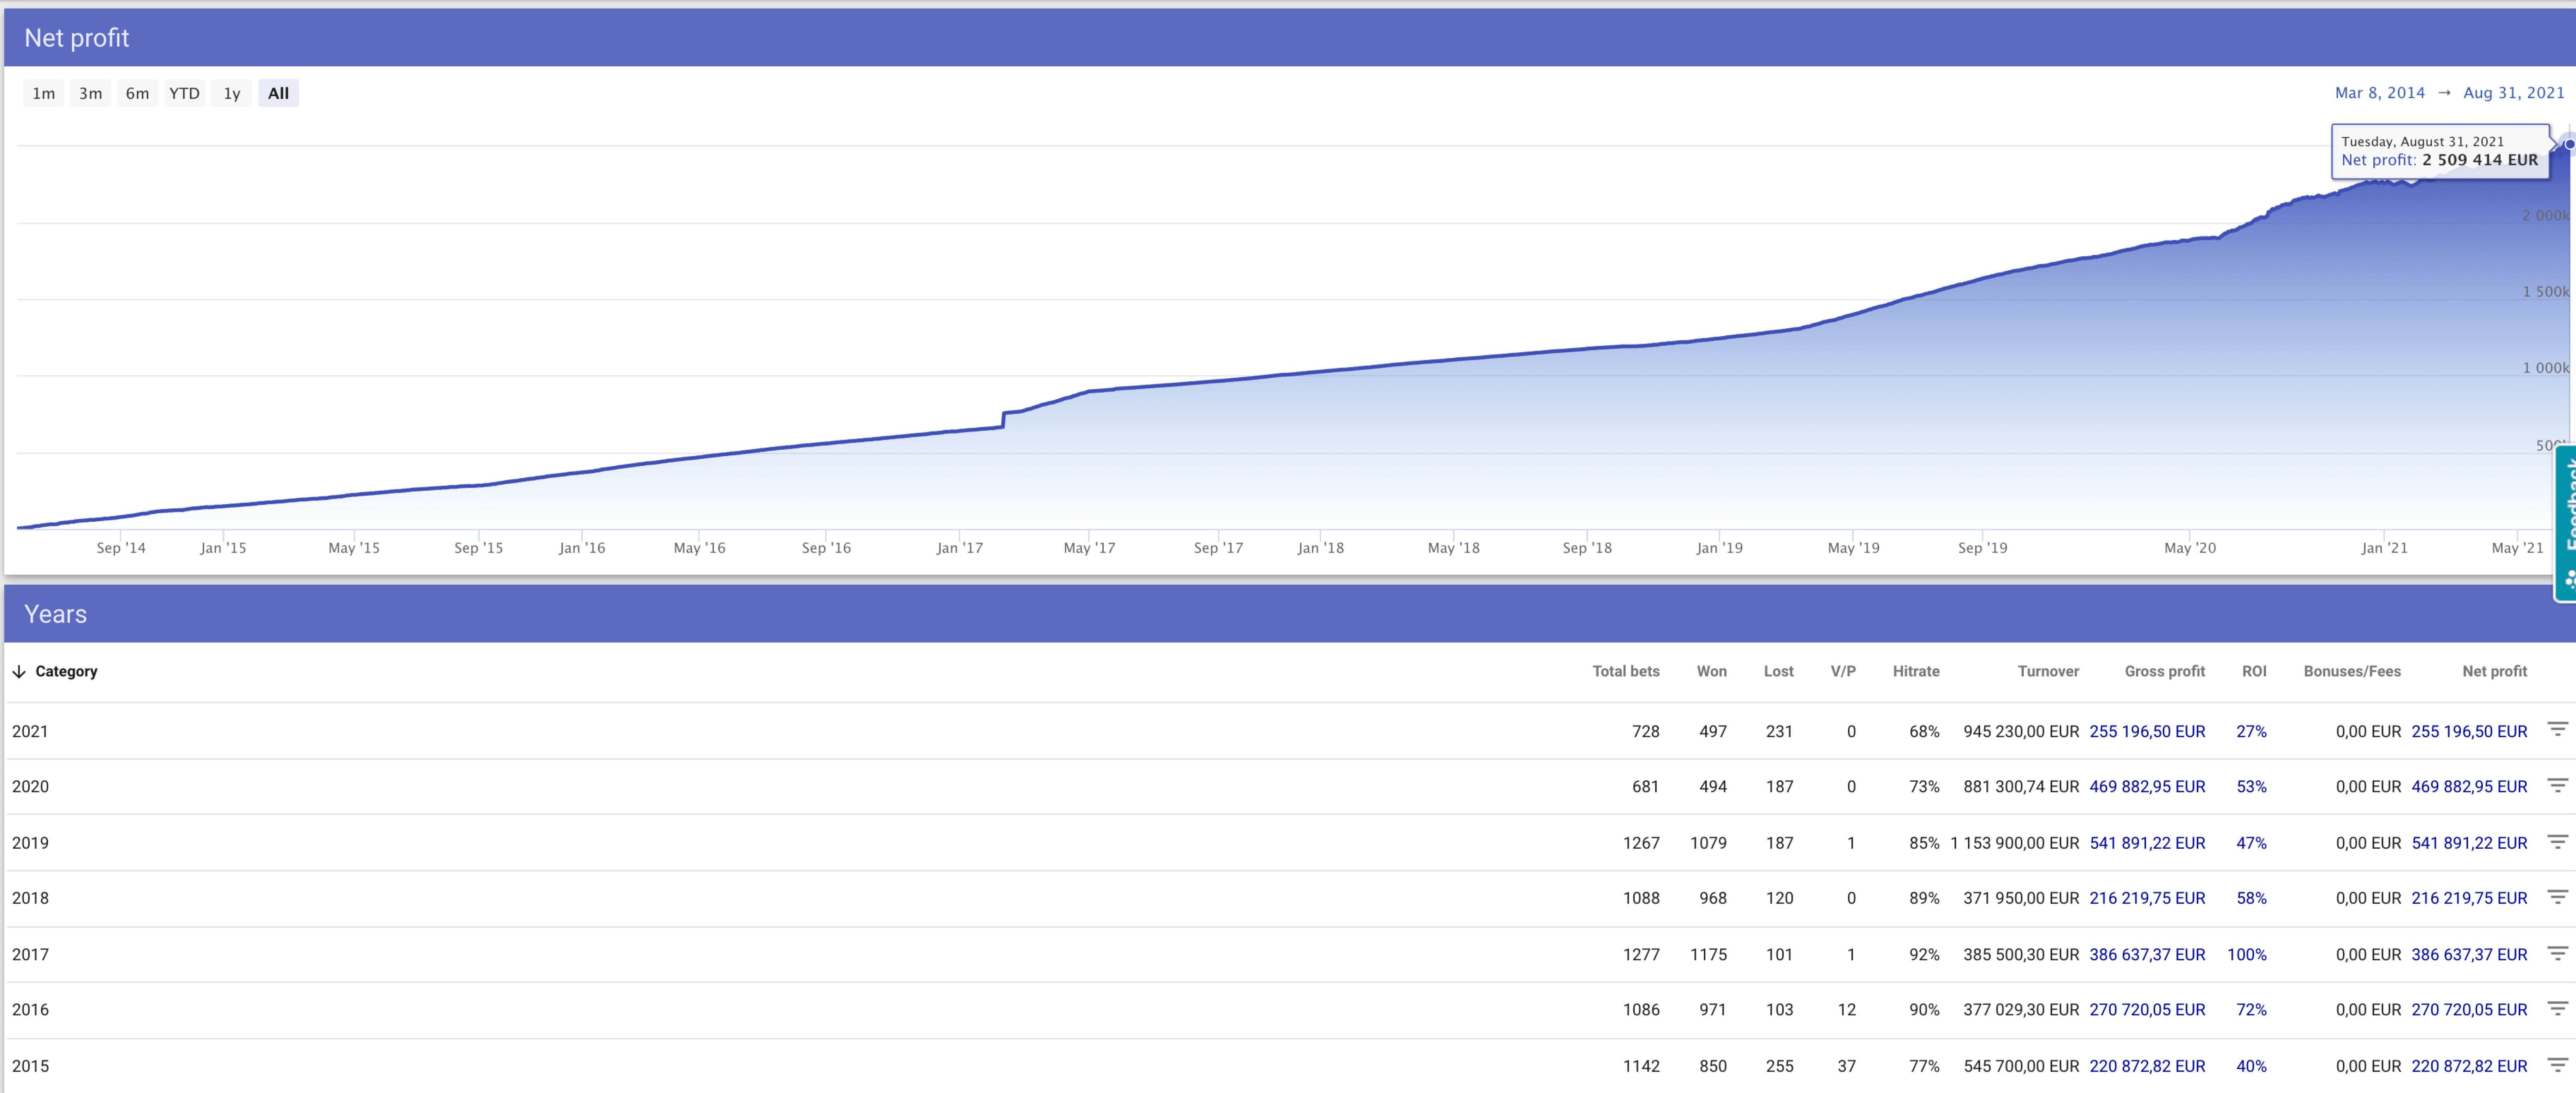The width and height of the screenshot is (2576, 1093).
Task: Click the 2015 year row label
Action: click(30, 1066)
